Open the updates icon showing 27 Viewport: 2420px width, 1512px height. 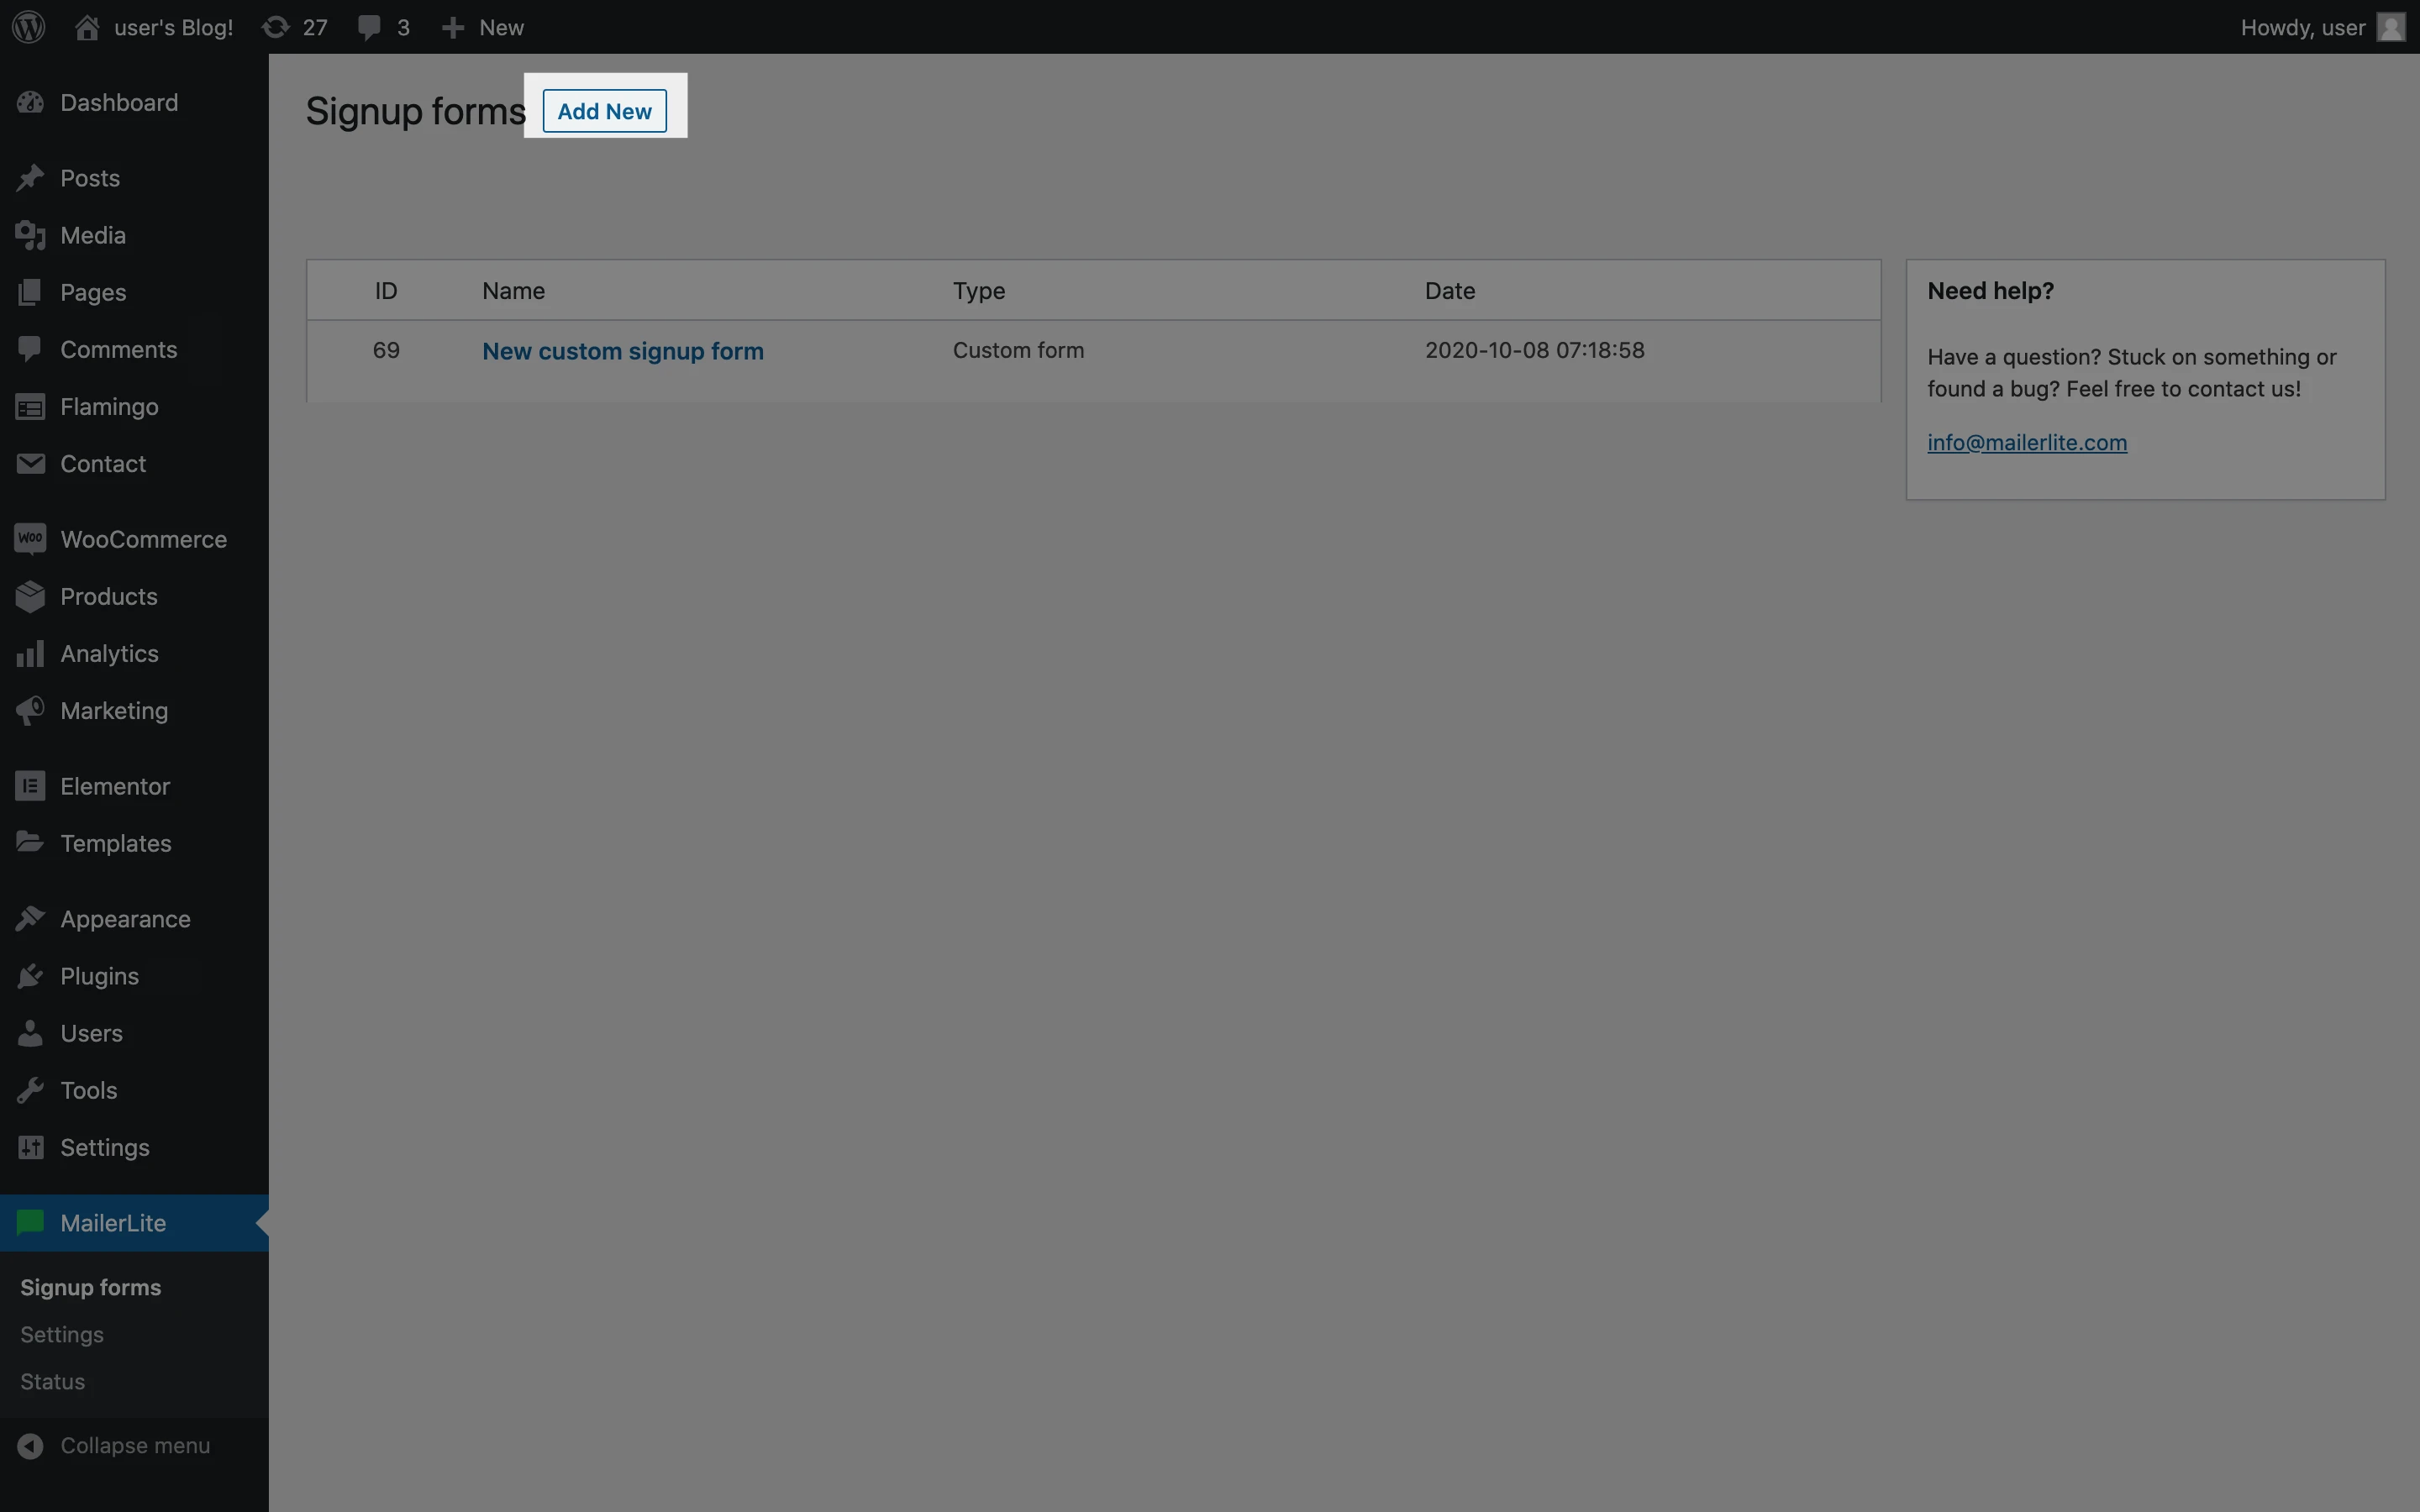click(x=276, y=27)
